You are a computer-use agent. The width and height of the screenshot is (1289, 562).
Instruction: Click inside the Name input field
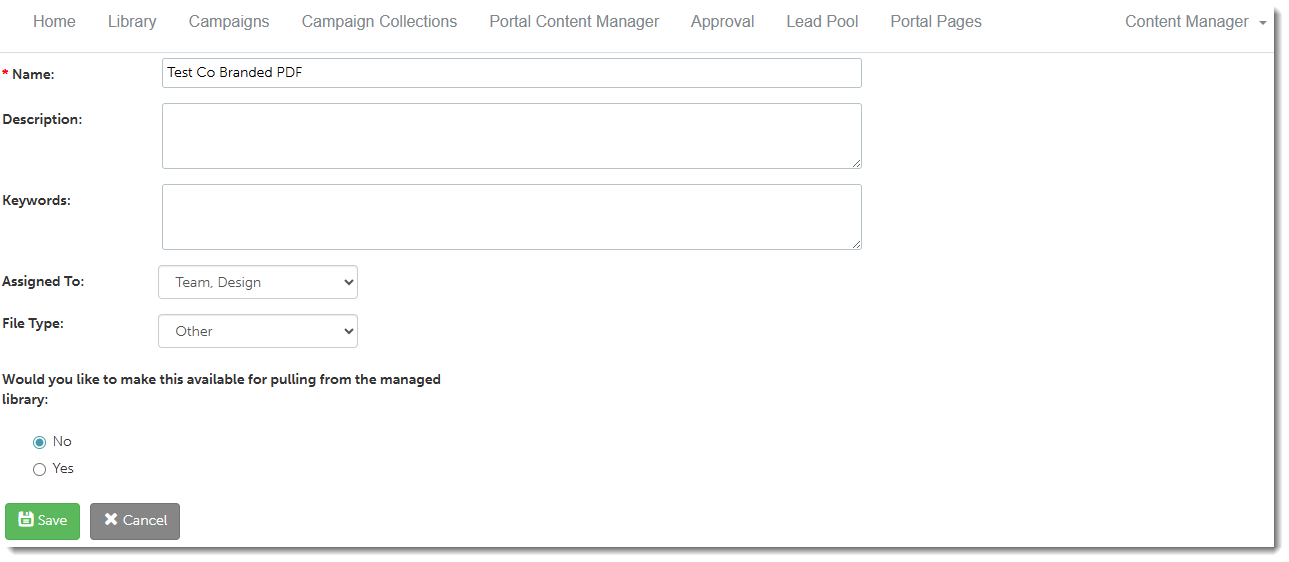[x=511, y=73]
